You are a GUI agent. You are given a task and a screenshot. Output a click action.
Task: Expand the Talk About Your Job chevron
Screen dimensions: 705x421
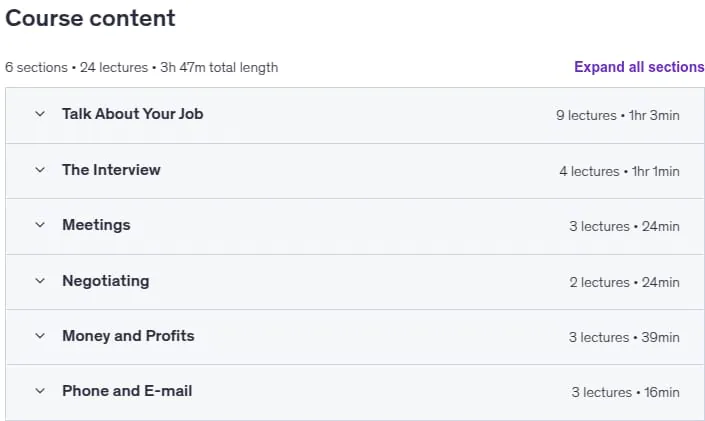(x=40, y=114)
